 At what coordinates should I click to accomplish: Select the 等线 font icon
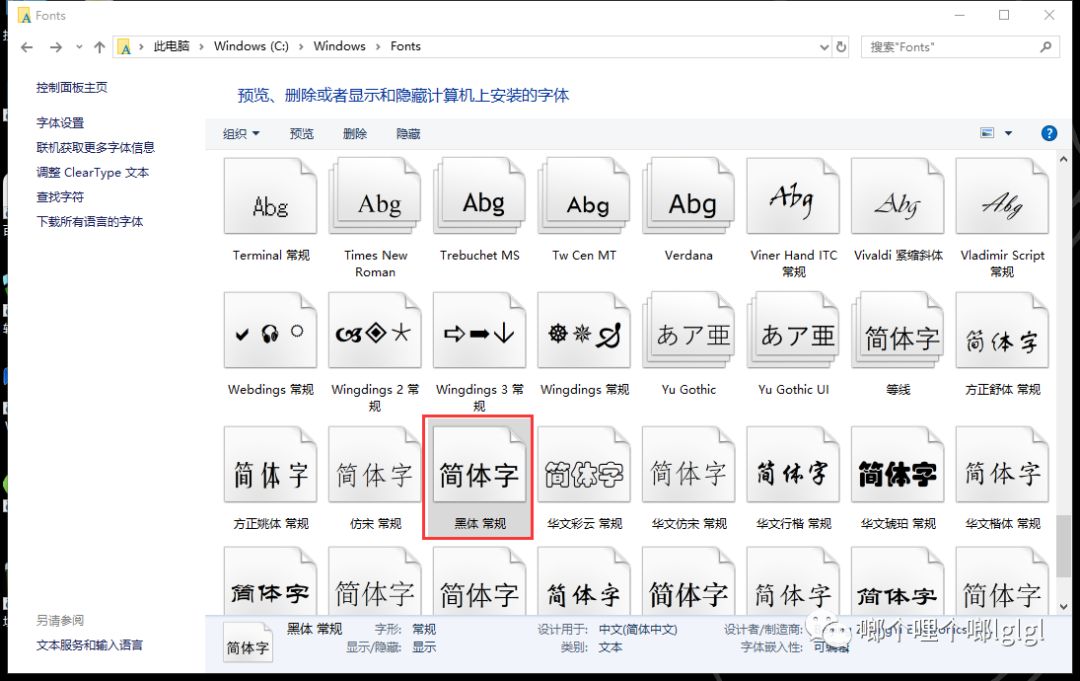click(898, 331)
